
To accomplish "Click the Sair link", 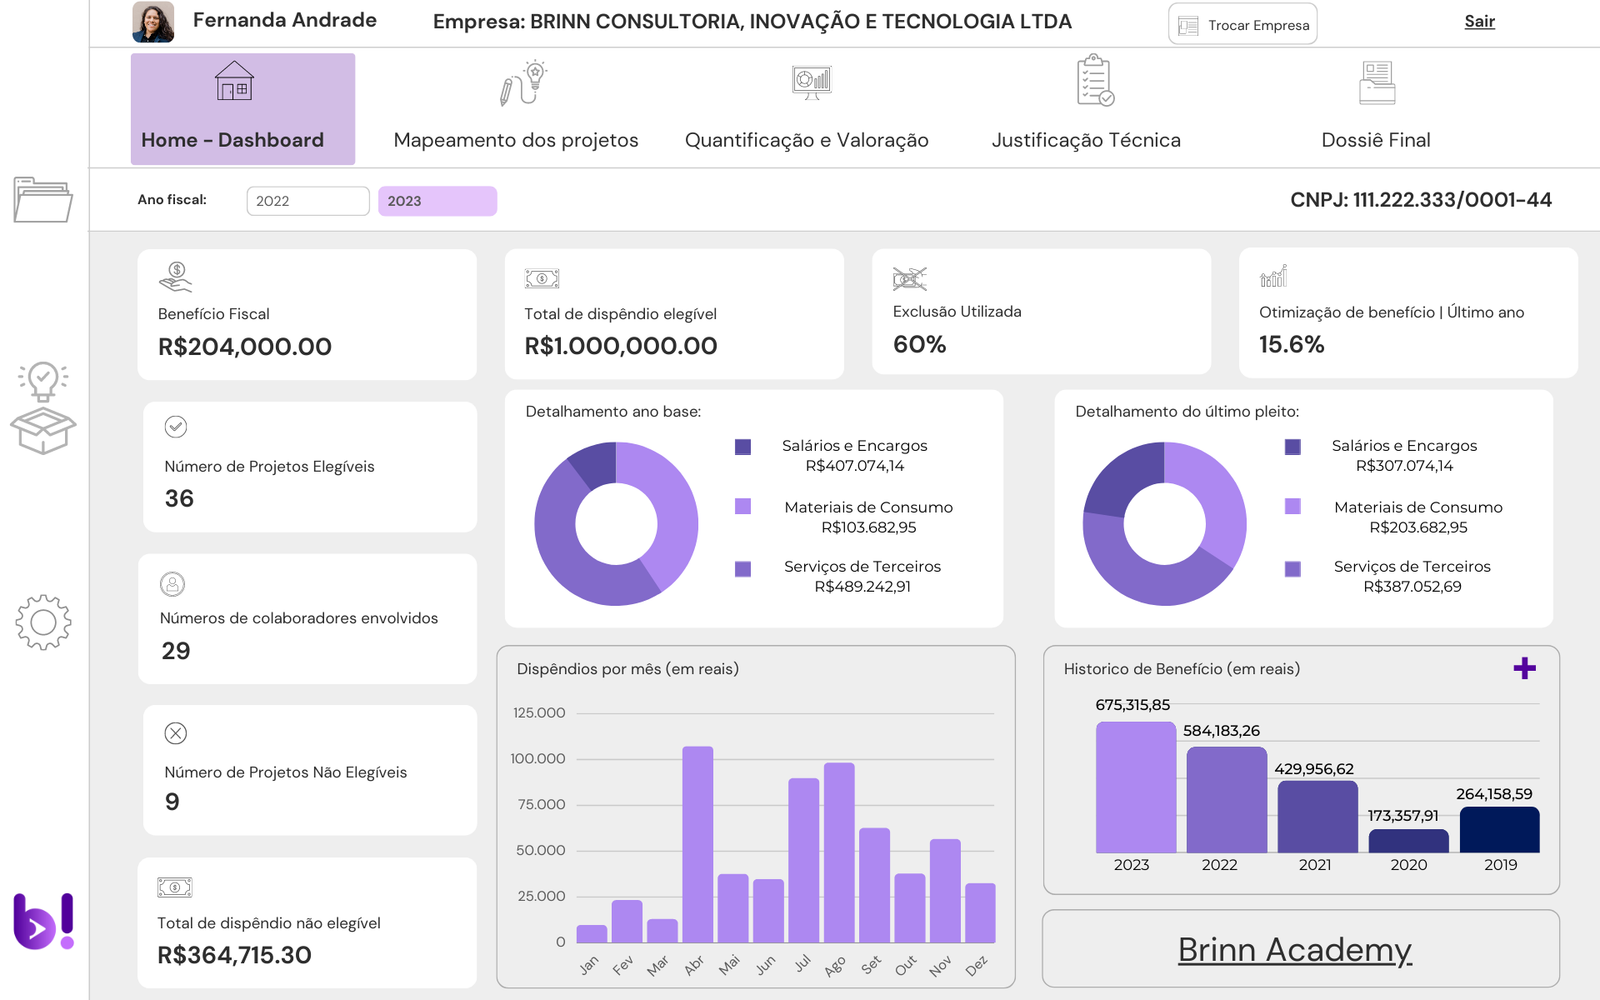I will (x=1480, y=22).
